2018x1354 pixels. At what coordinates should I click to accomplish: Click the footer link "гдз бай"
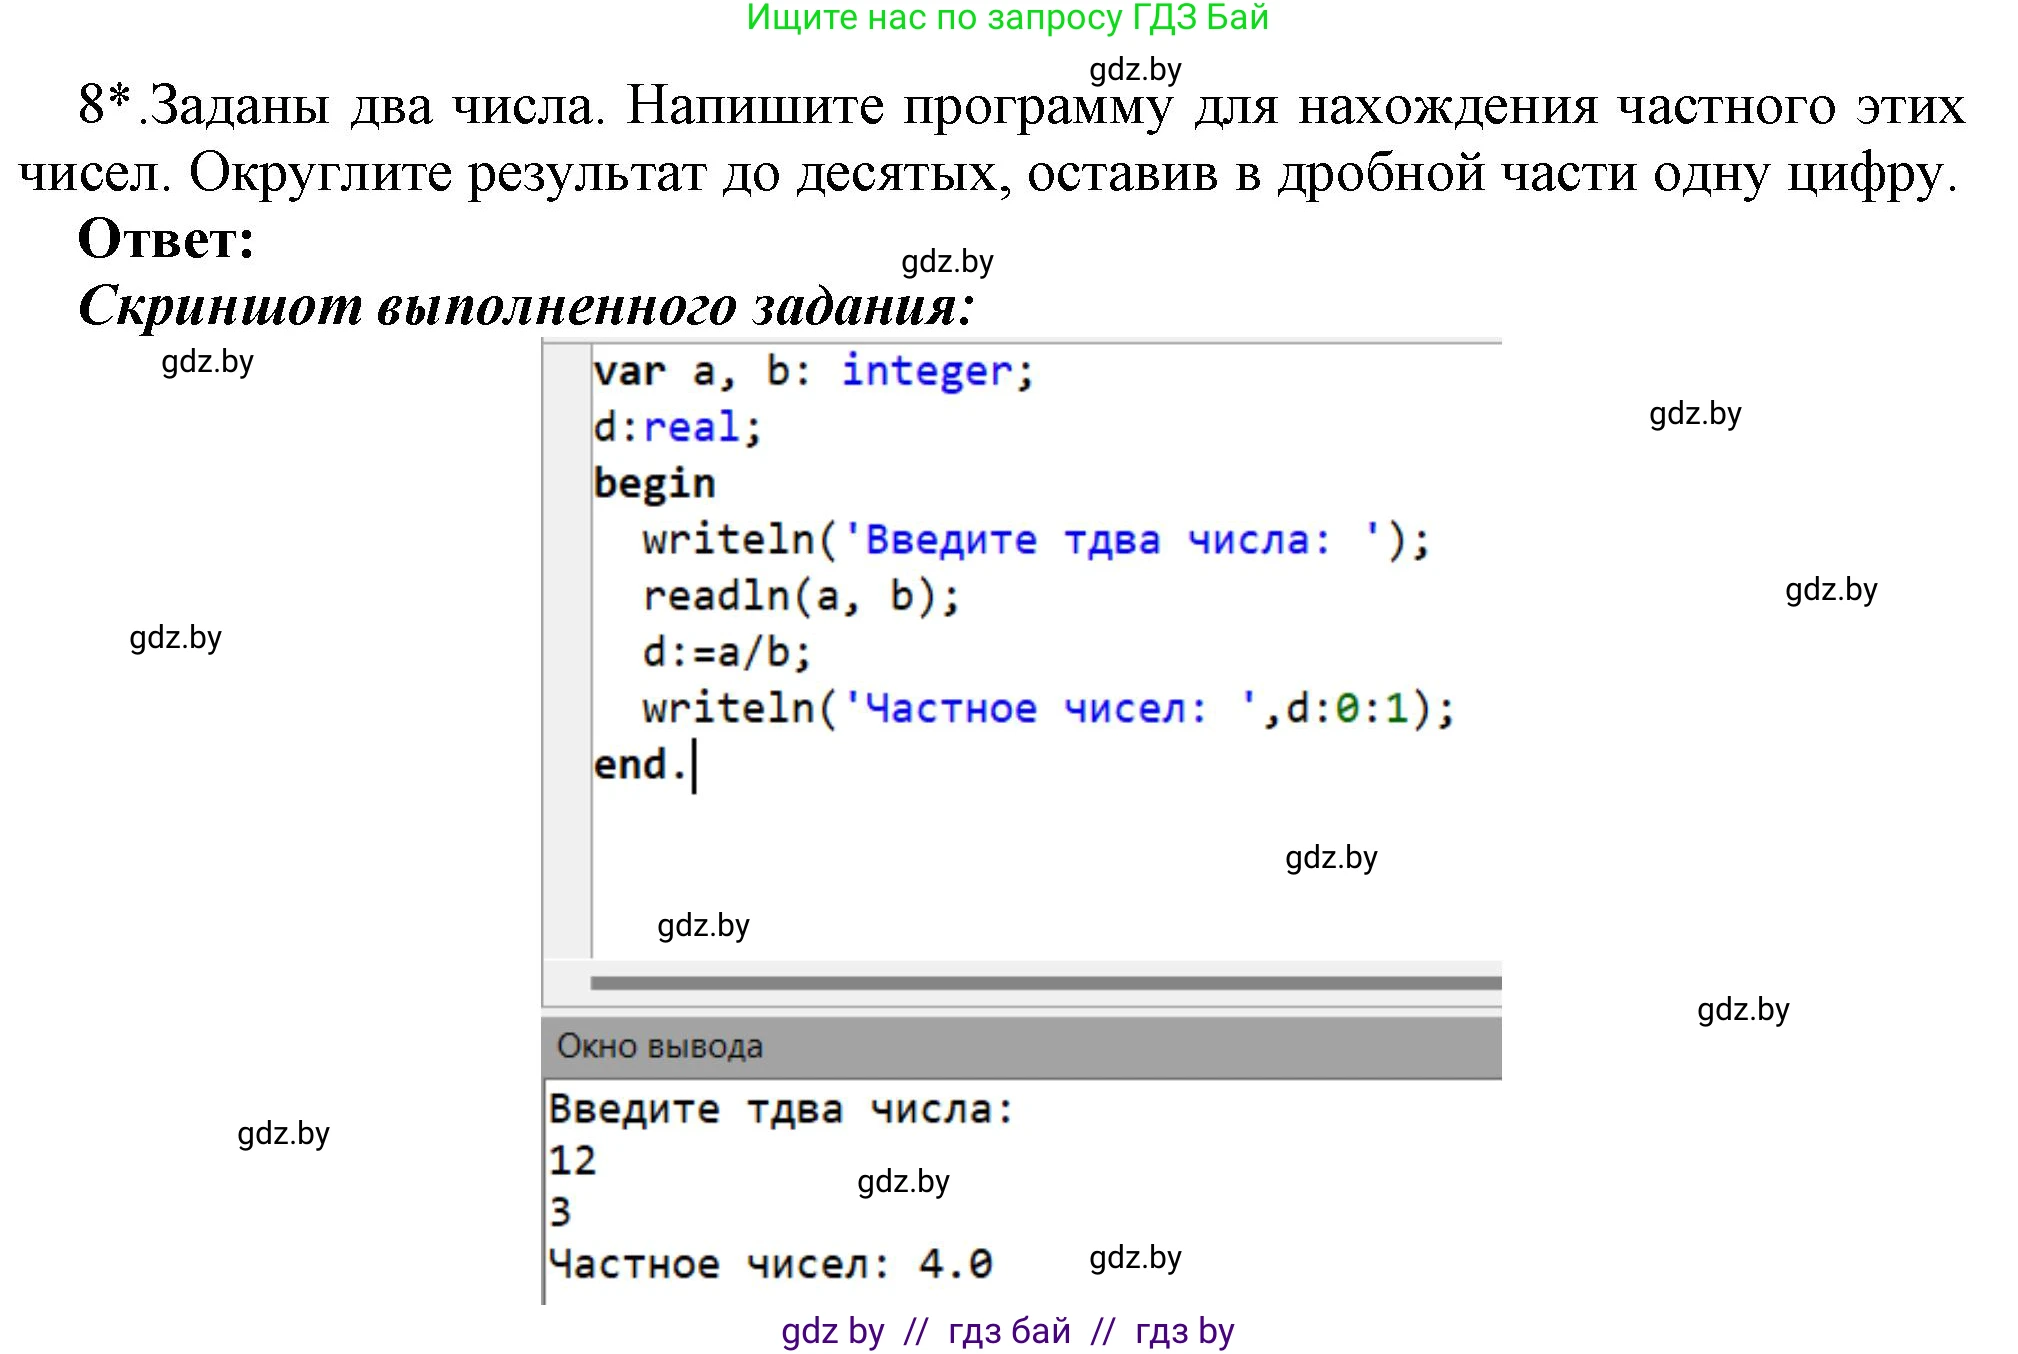[x=1008, y=1330]
